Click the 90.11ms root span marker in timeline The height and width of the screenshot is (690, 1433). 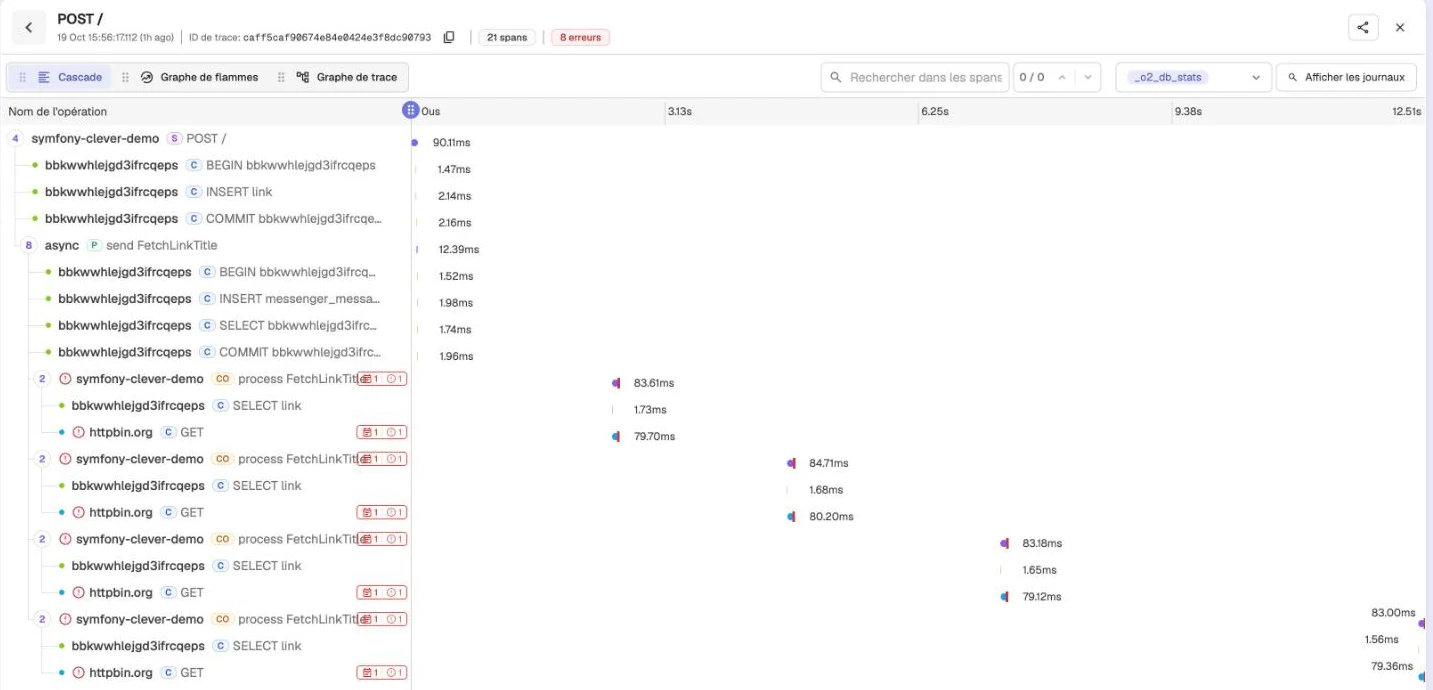click(x=414, y=143)
